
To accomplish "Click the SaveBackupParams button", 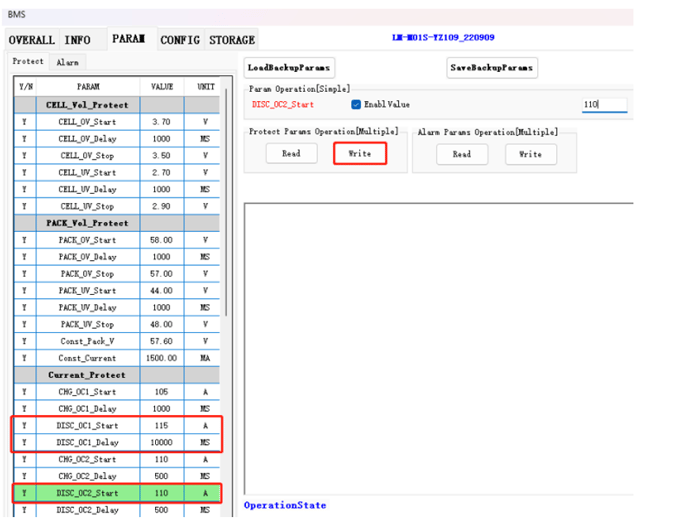I will click(492, 68).
